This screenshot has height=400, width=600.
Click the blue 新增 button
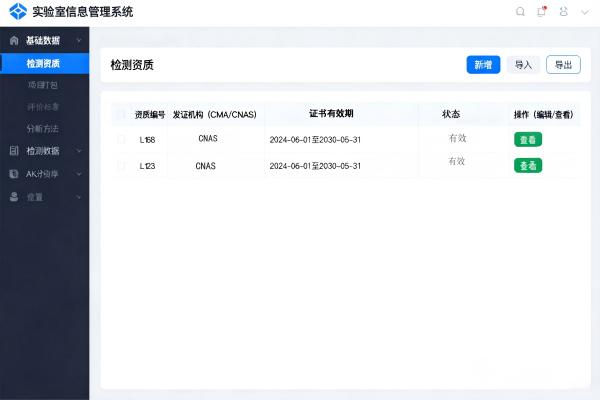(x=483, y=65)
